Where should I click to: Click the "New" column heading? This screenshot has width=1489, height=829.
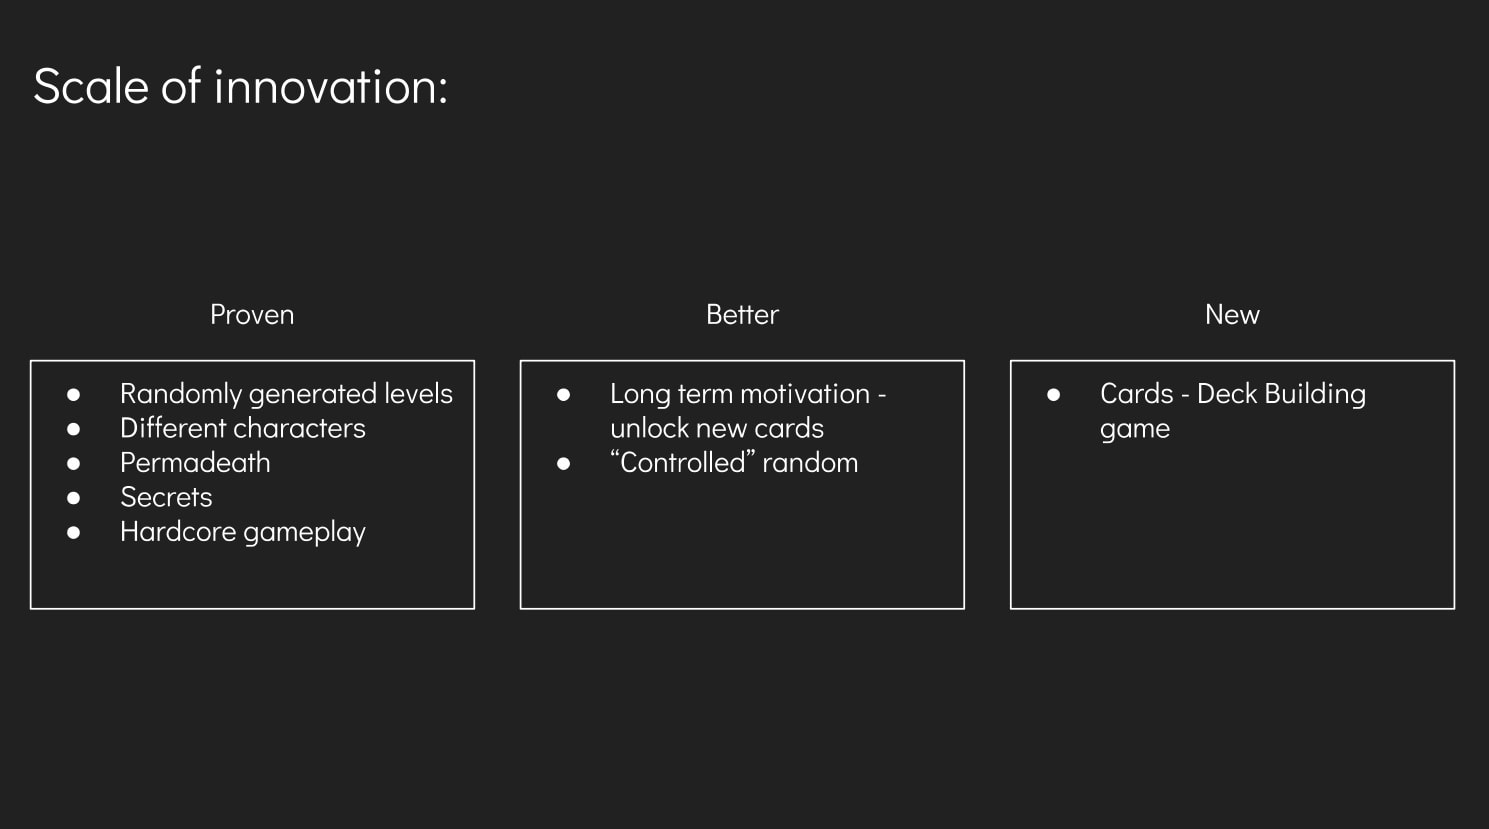[1232, 315]
